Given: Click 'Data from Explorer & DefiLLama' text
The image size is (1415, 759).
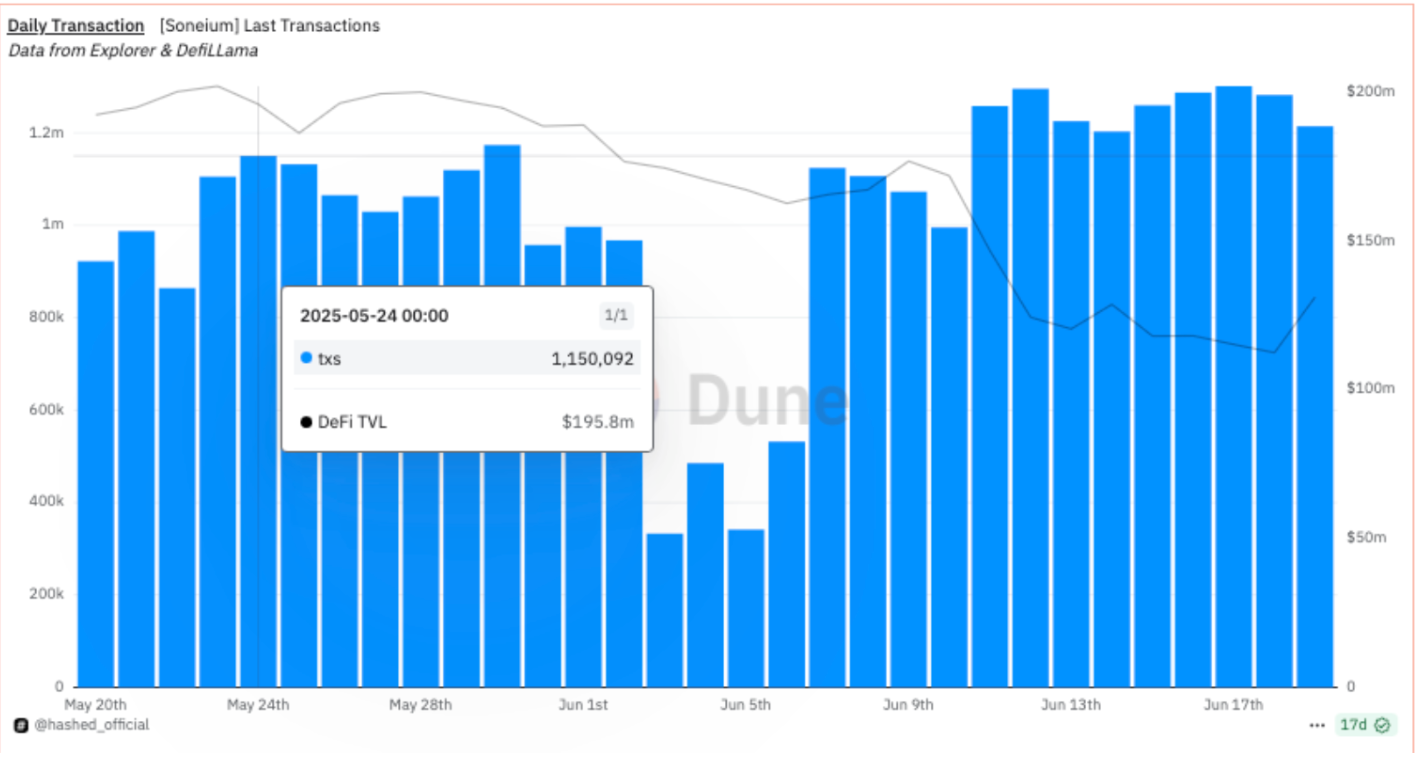Looking at the screenshot, I should [x=133, y=50].
